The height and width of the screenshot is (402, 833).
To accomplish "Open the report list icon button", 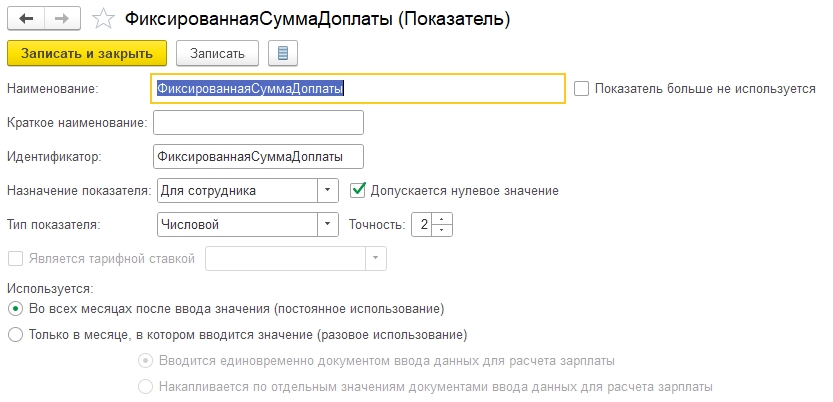I will (x=282, y=52).
